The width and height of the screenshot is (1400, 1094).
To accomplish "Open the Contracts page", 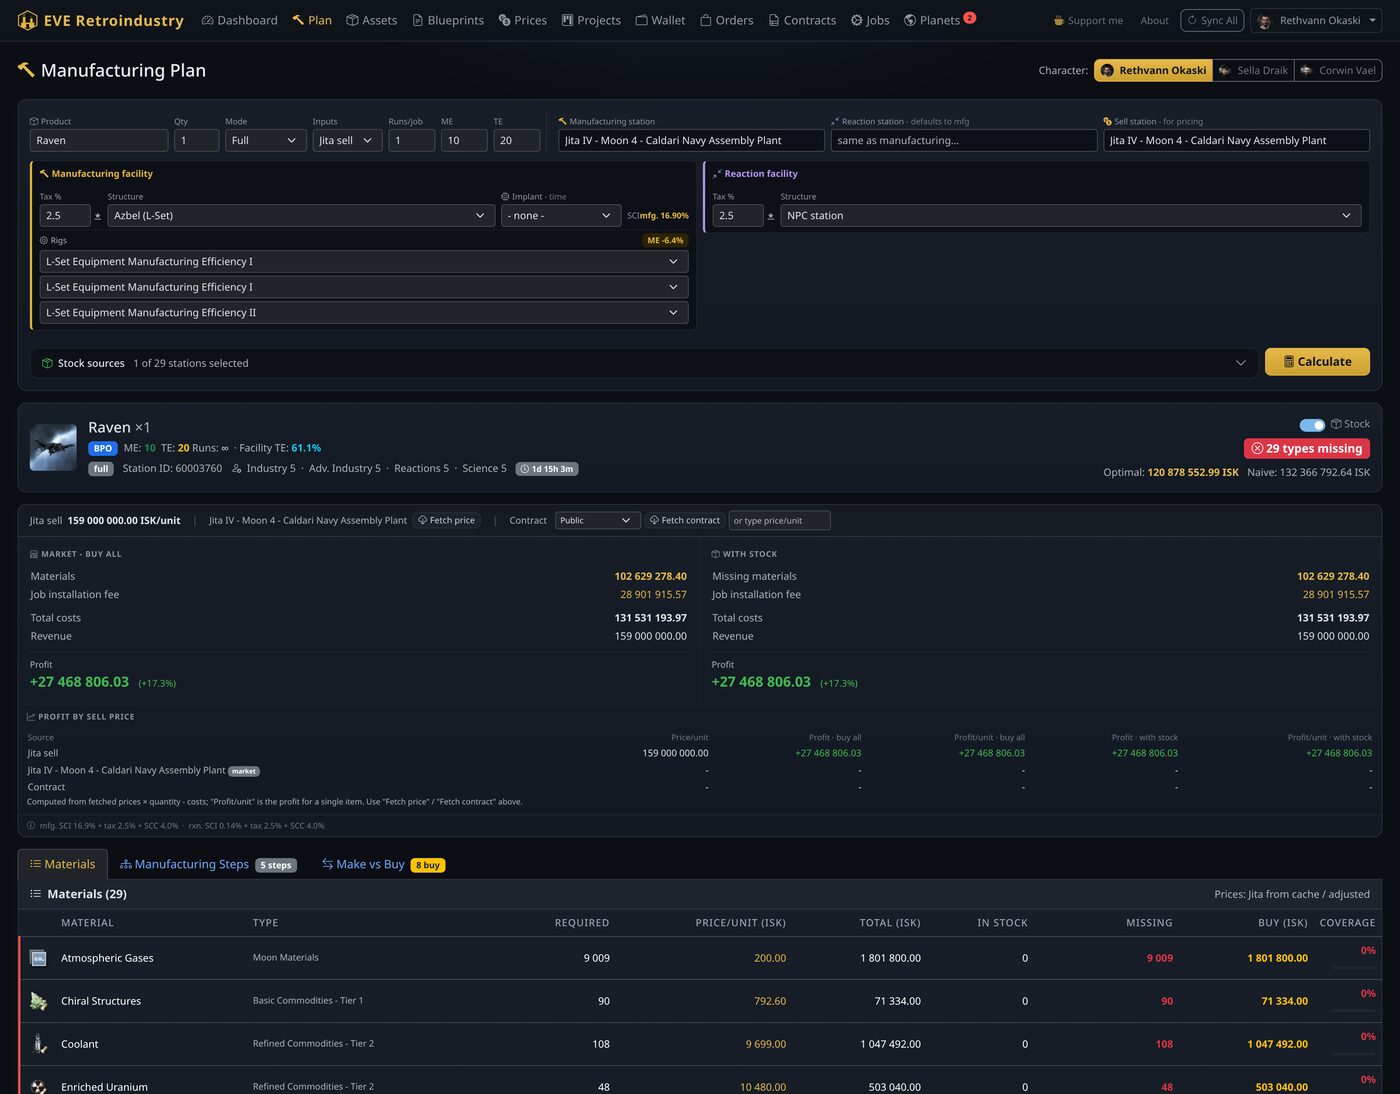I will [x=802, y=20].
